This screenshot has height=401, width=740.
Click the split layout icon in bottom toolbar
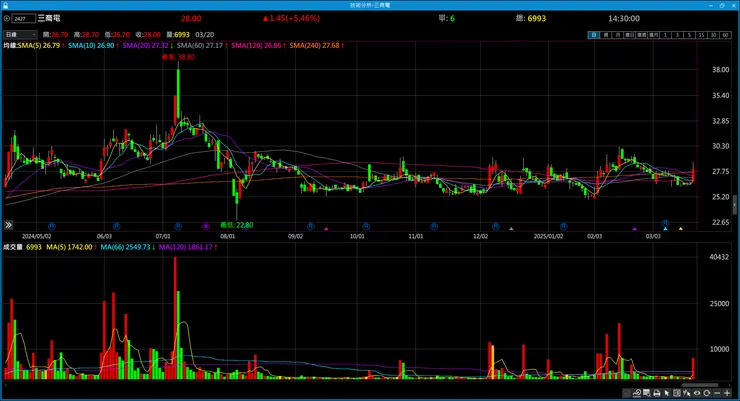coord(677,393)
